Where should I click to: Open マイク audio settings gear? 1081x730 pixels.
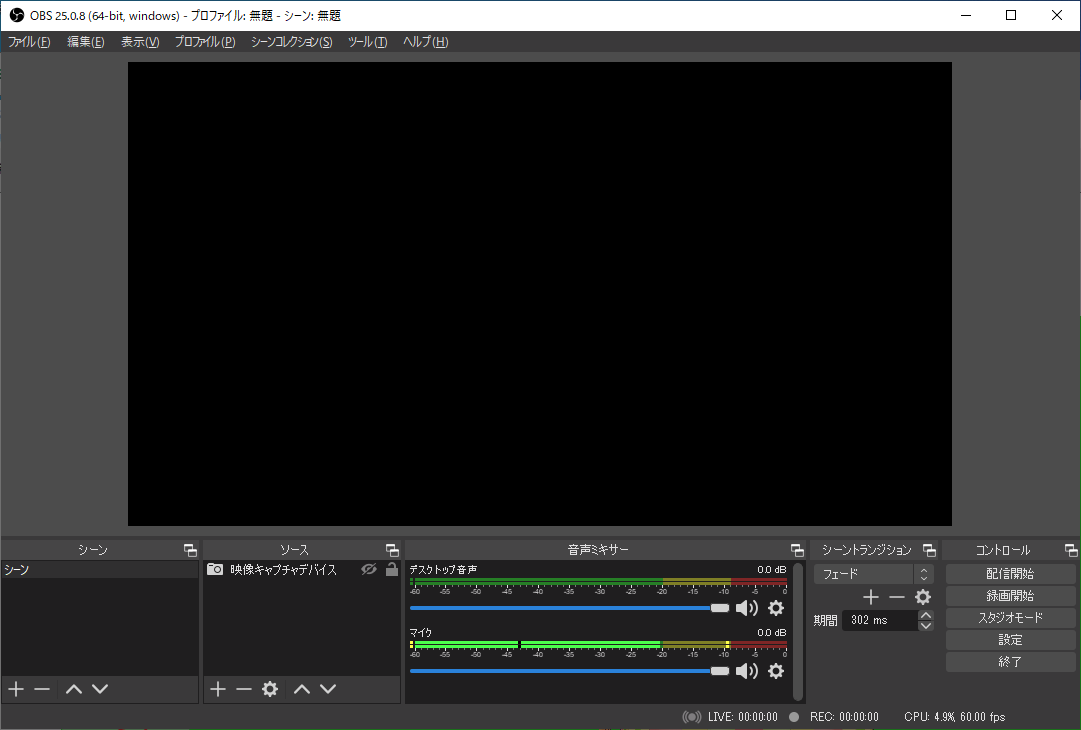(x=776, y=671)
